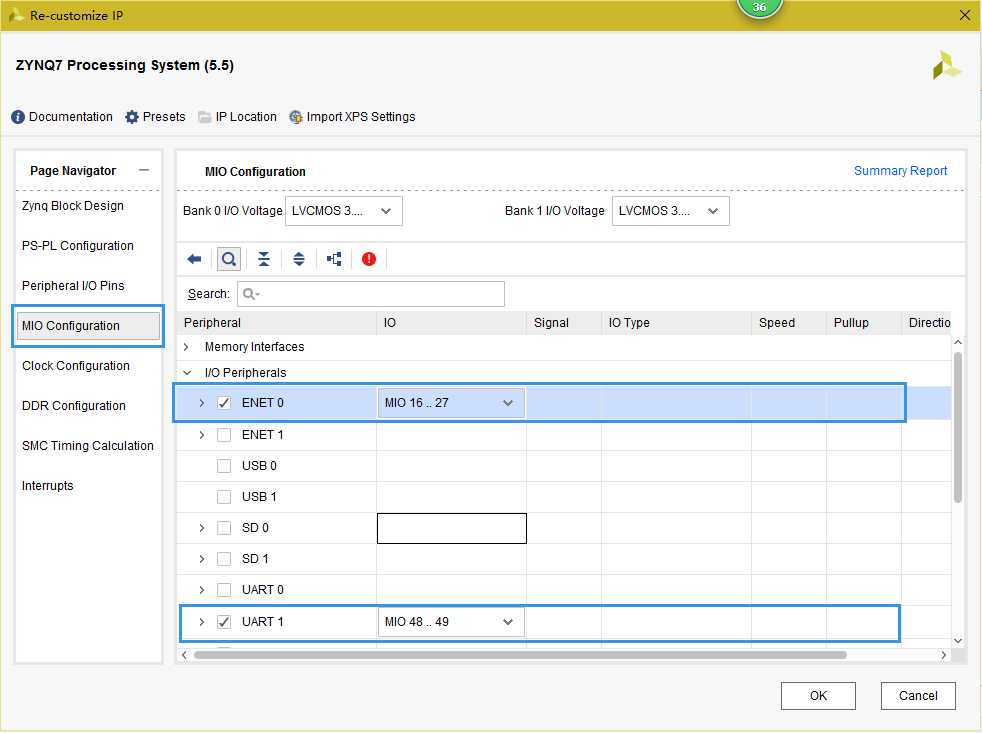The height and width of the screenshot is (733, 982).
Task: Enable the SD 0 checkbox
Action: pos(224,528)
